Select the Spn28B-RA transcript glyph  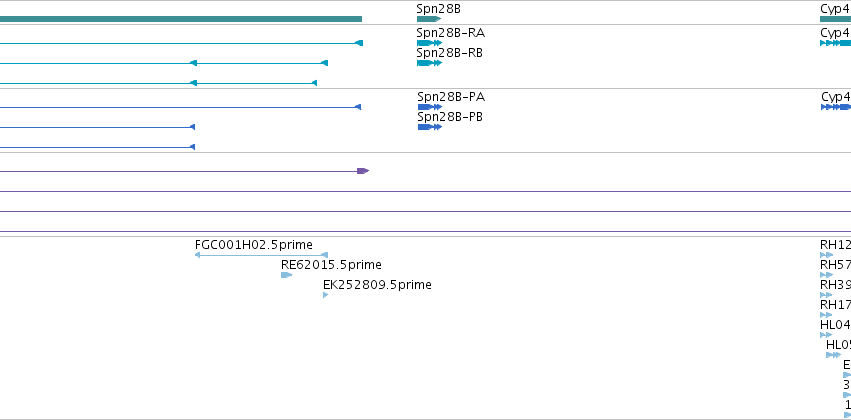[x=429, y=43]
